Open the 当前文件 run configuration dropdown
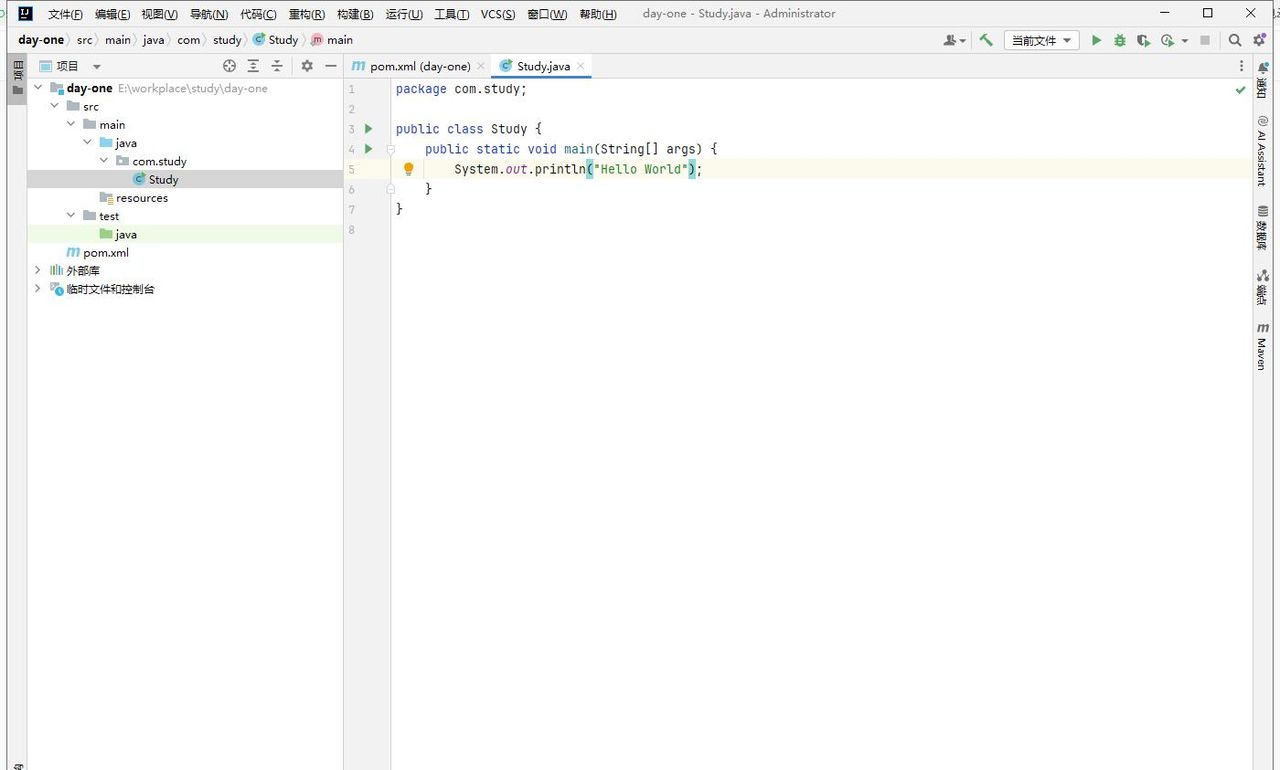 click(1041, 40)
